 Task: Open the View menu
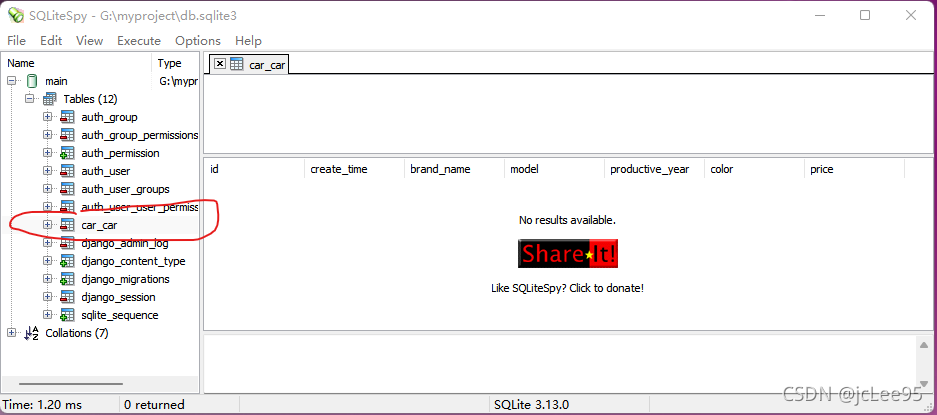tap(89, 41)
